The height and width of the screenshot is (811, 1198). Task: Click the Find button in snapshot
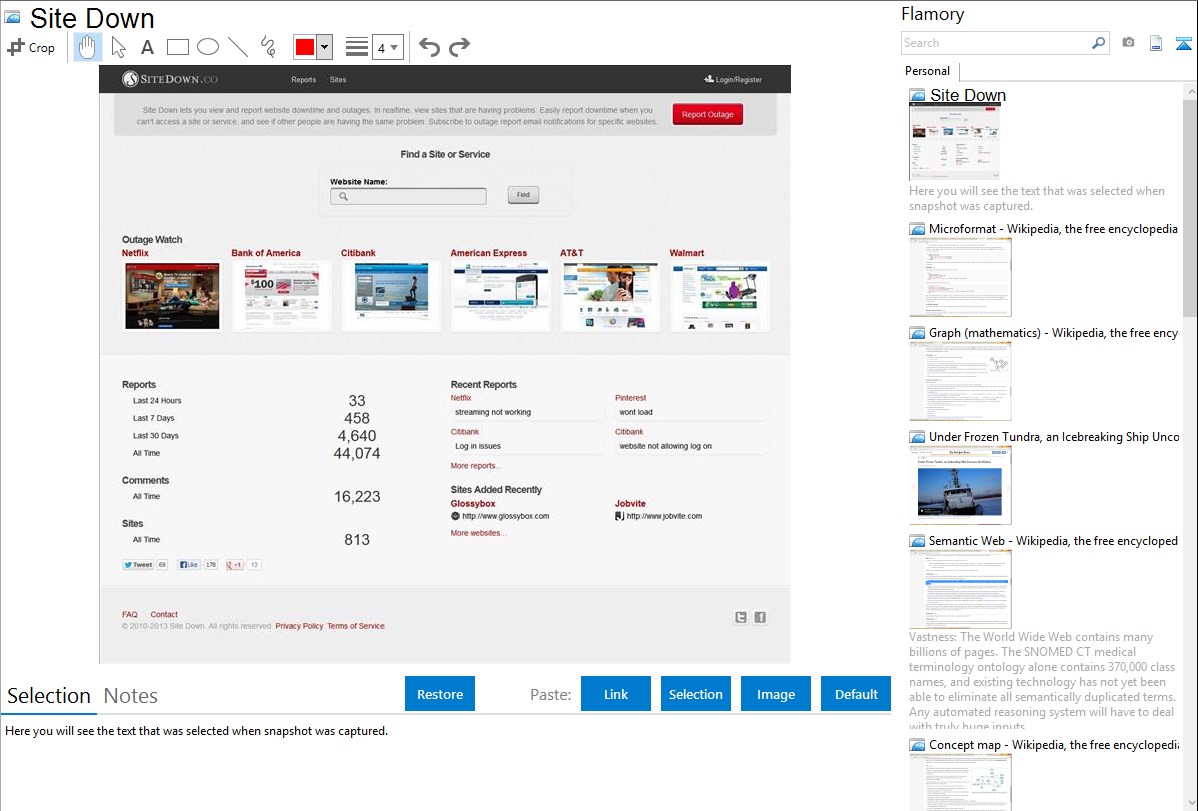[x=523, y=195]
